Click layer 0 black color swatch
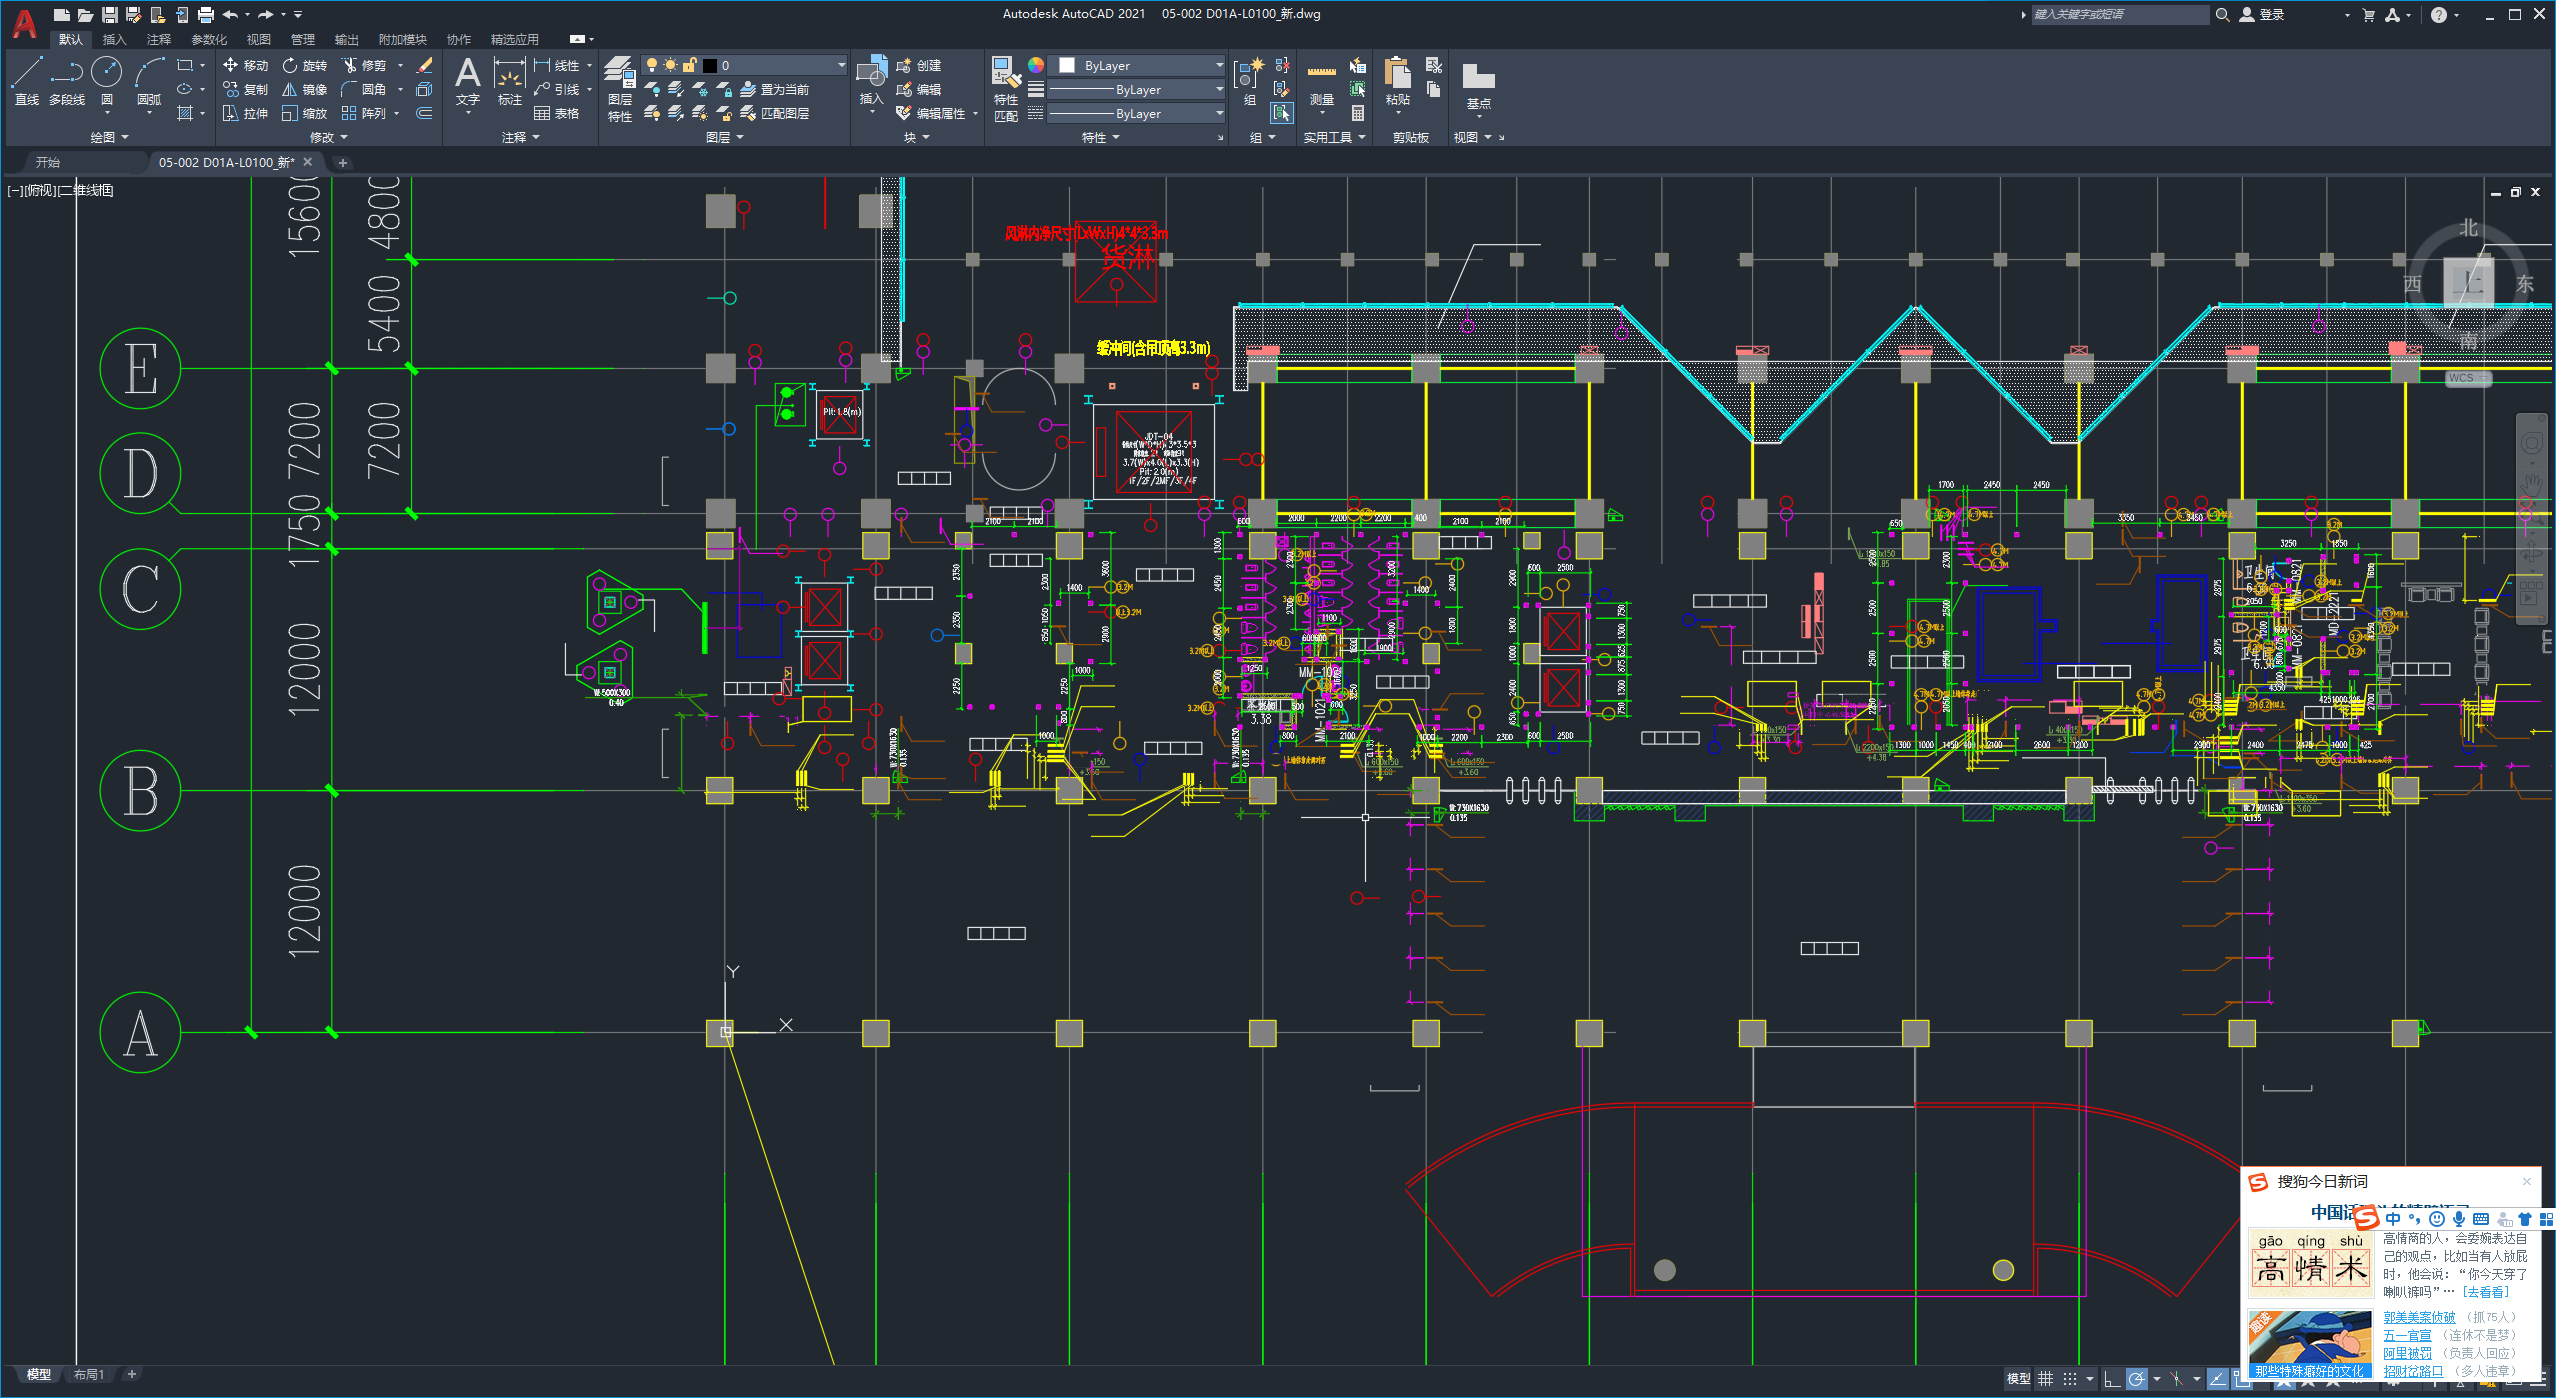The image size is (2556, 1398). 710,65
